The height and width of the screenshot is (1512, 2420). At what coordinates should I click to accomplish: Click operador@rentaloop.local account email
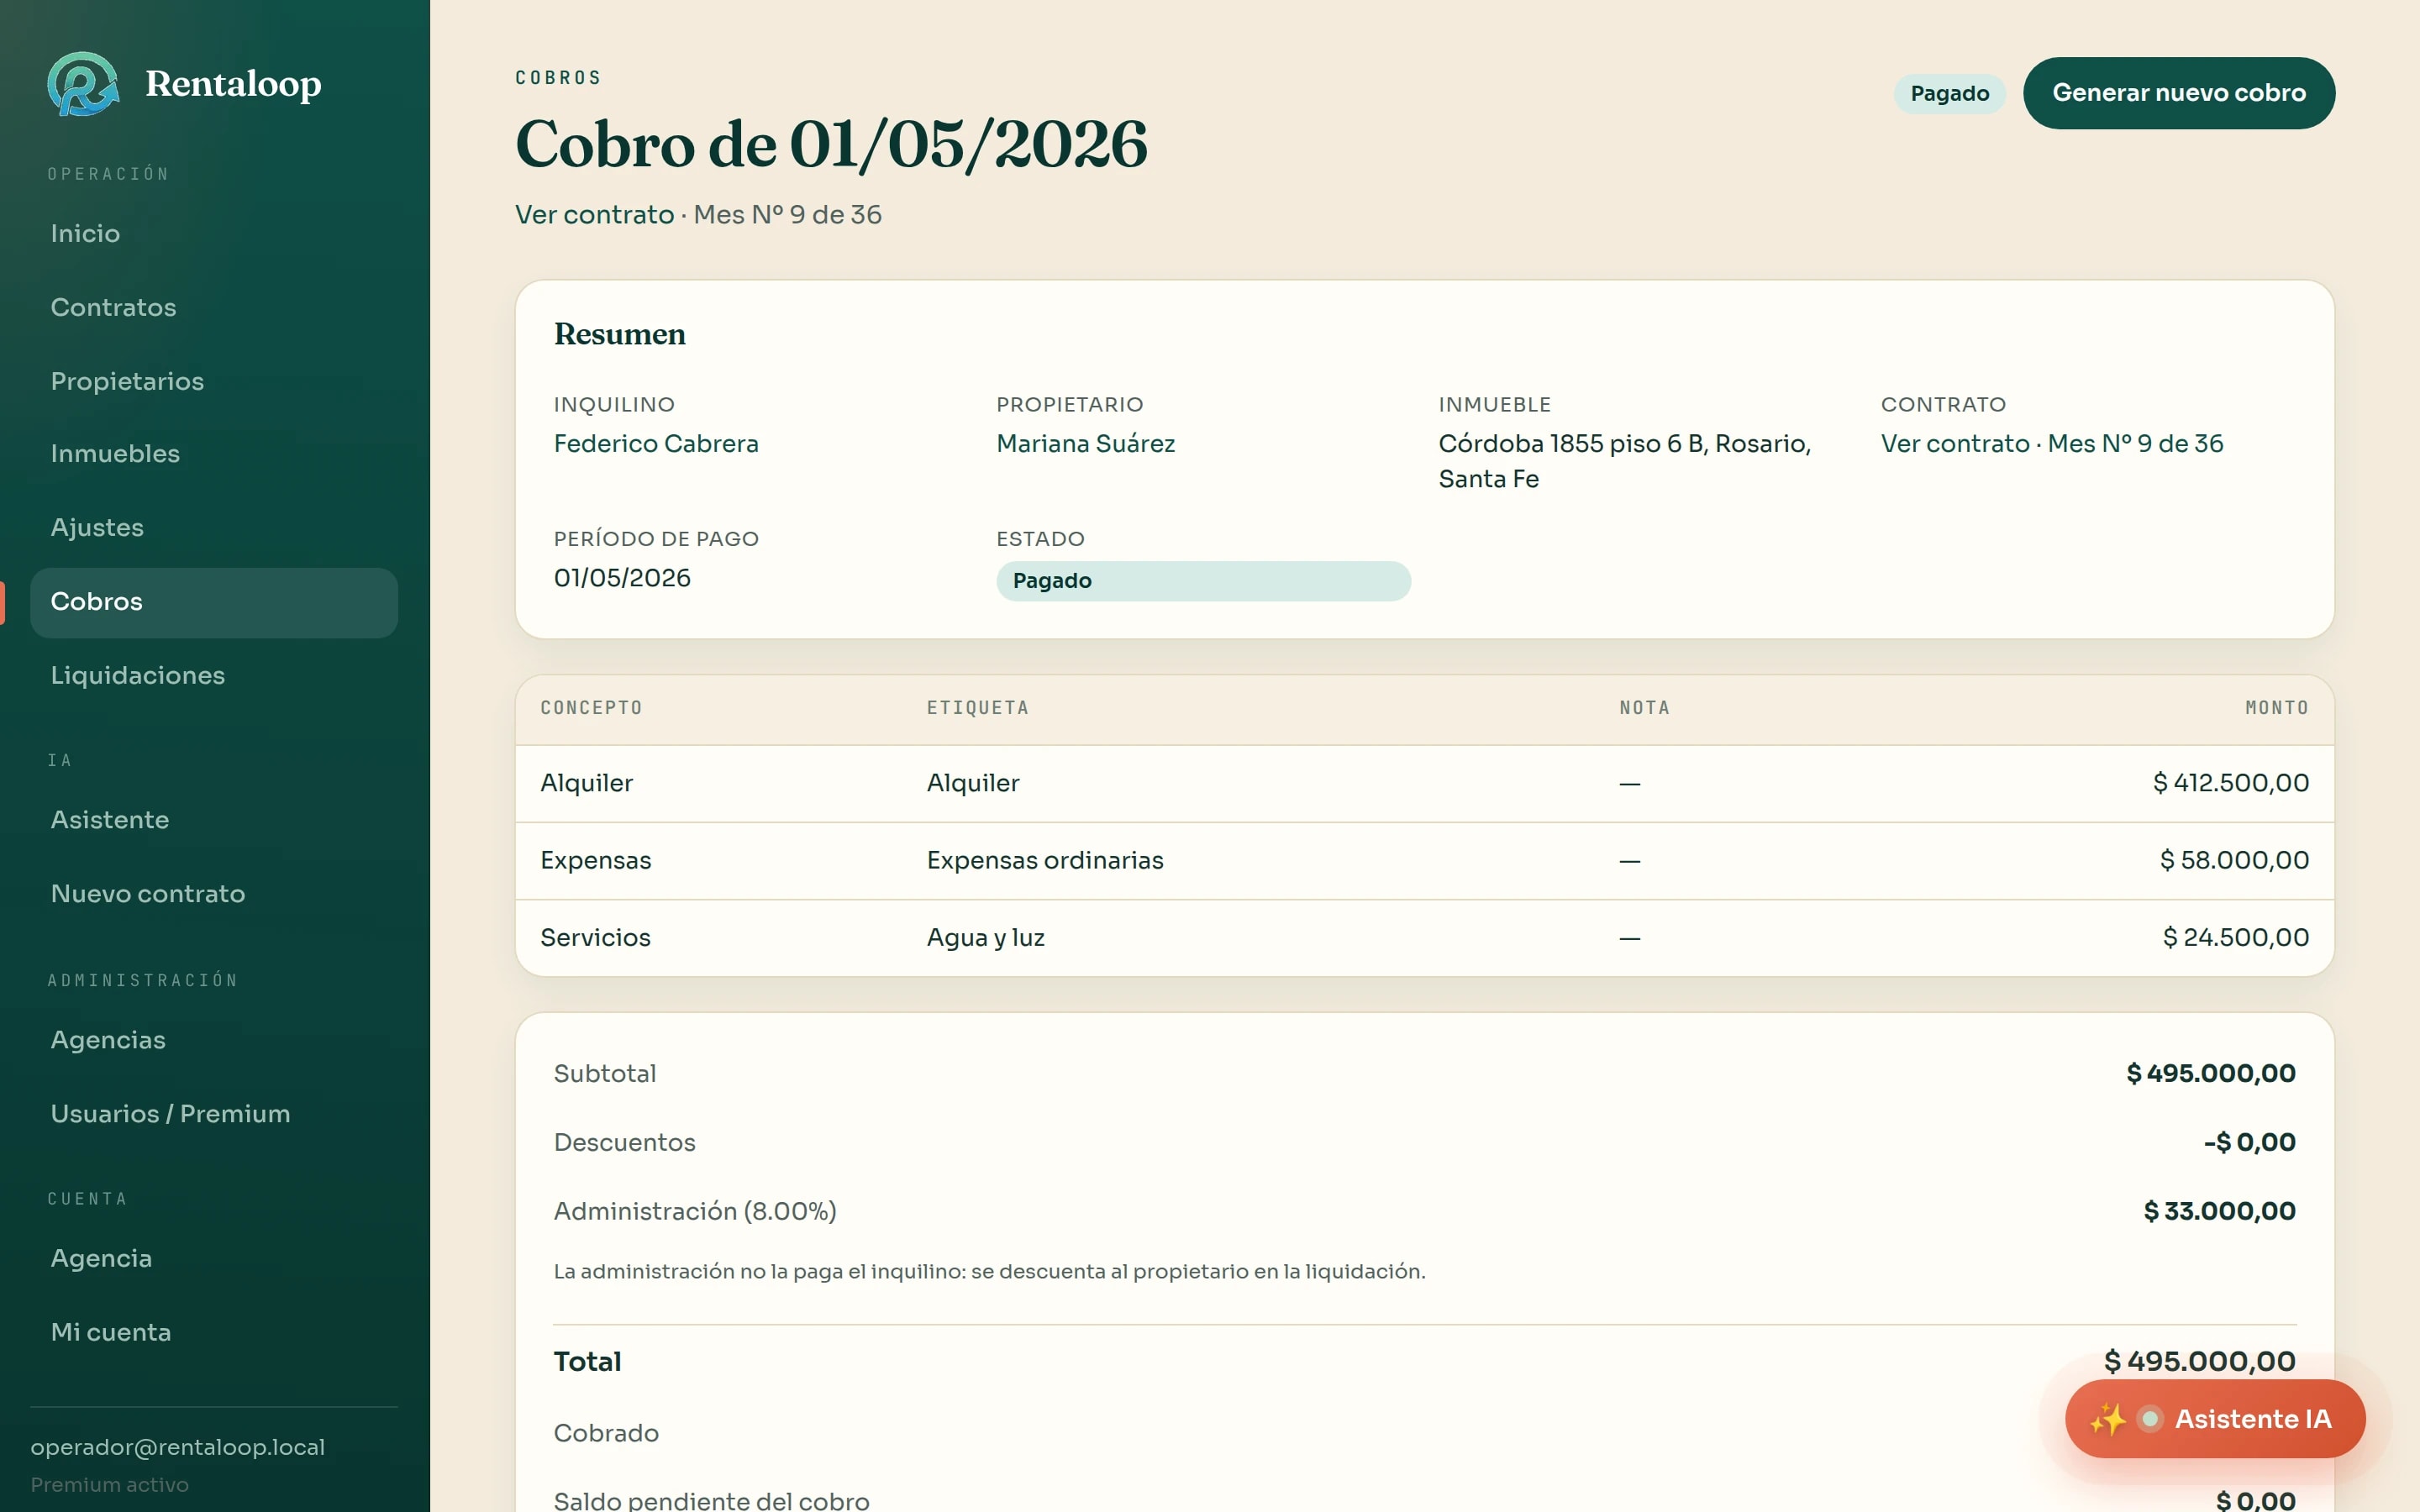click(178, 1447)
